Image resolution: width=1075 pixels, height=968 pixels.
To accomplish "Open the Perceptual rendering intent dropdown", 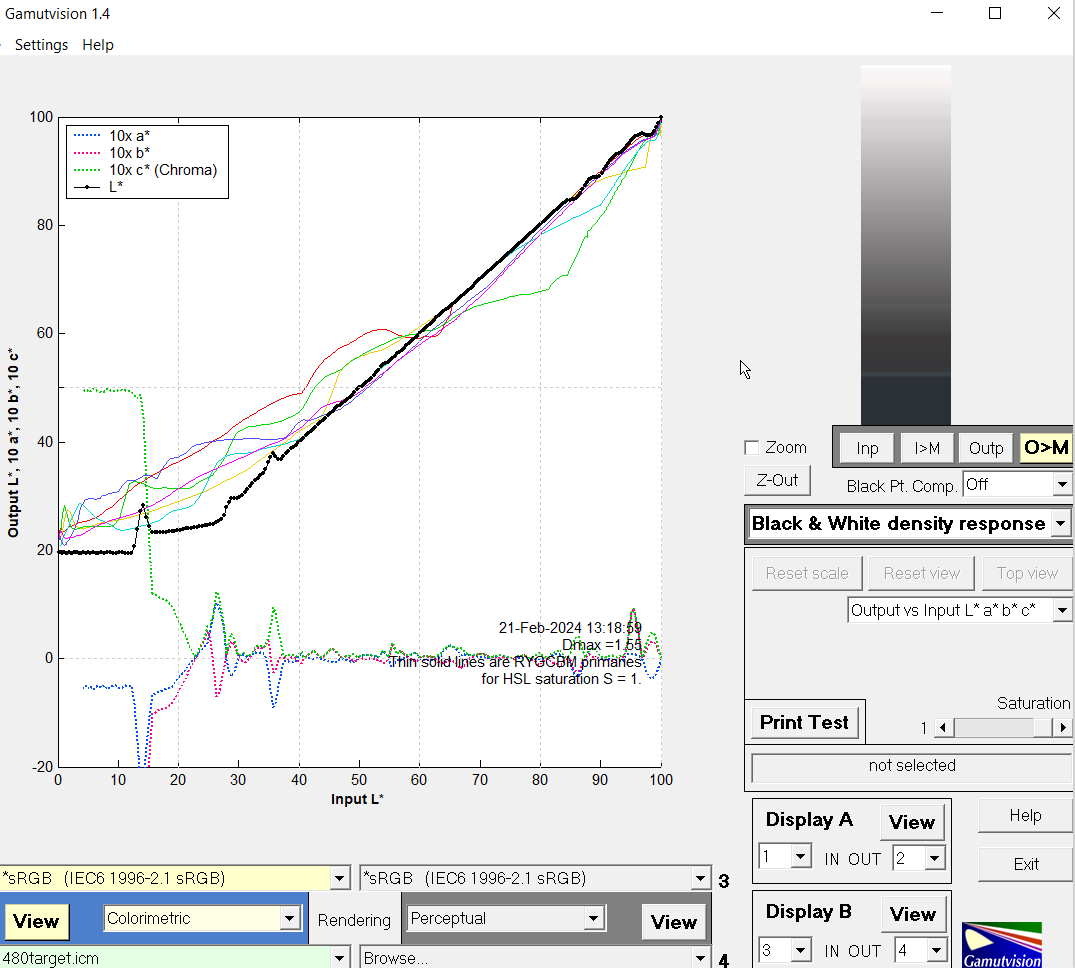I will [506, 918].
